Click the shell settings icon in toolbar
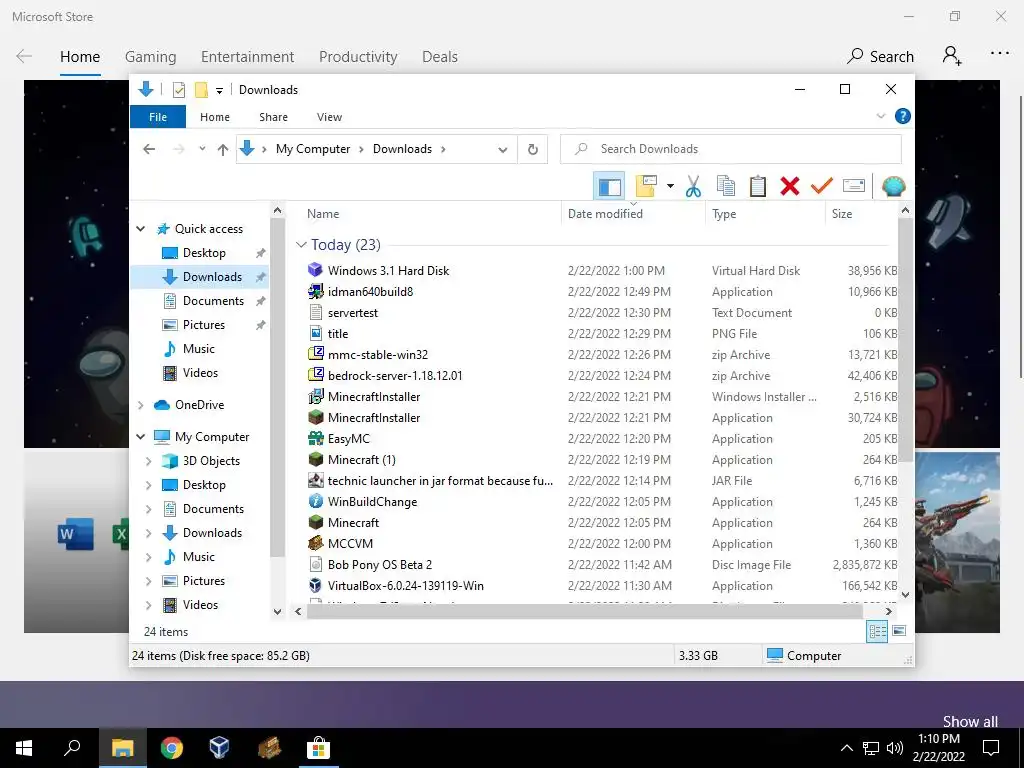This screenshot has height=768, width=1024. [893, 186]
